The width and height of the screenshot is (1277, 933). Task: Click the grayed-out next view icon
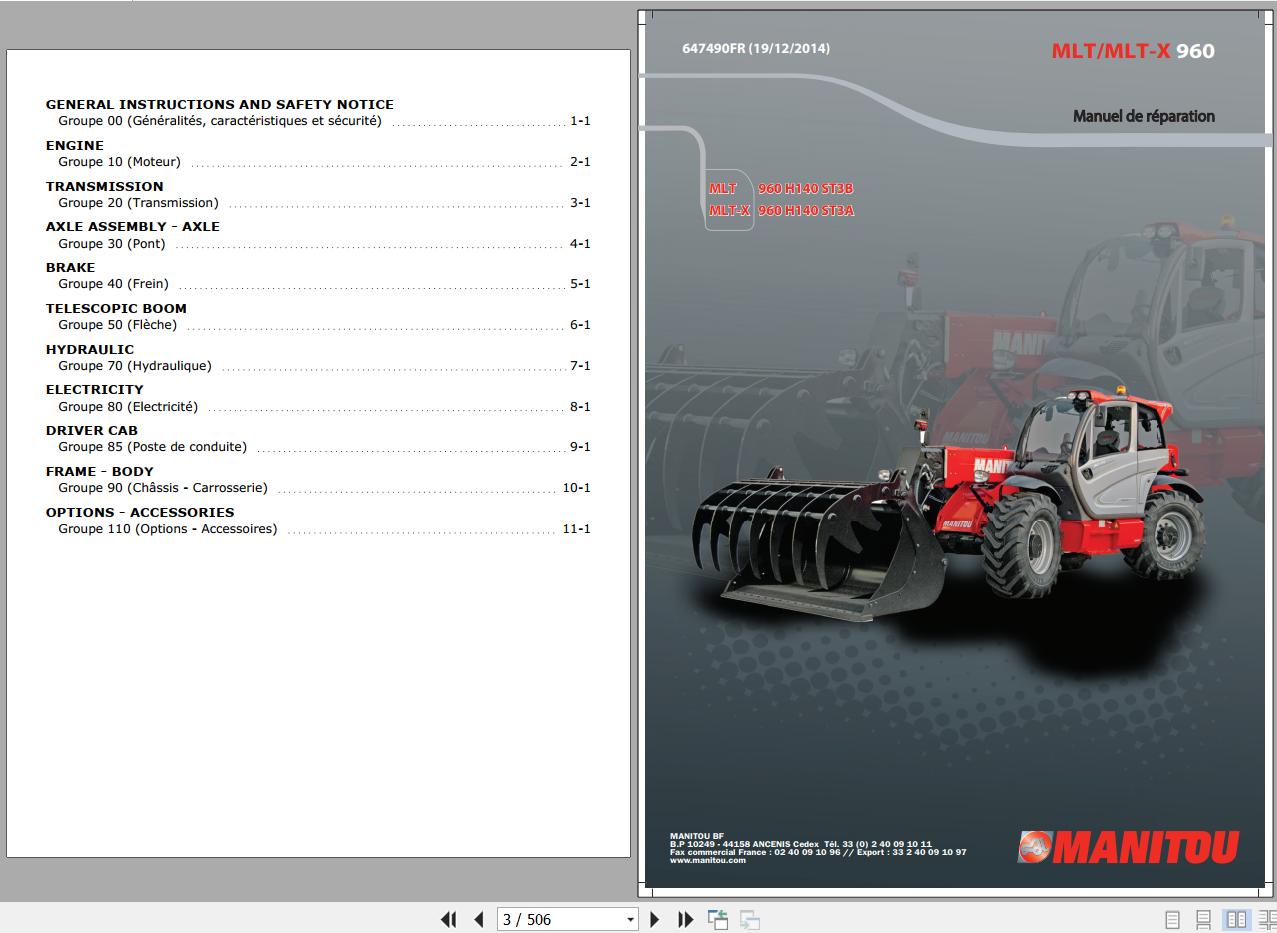pos(749,919)
